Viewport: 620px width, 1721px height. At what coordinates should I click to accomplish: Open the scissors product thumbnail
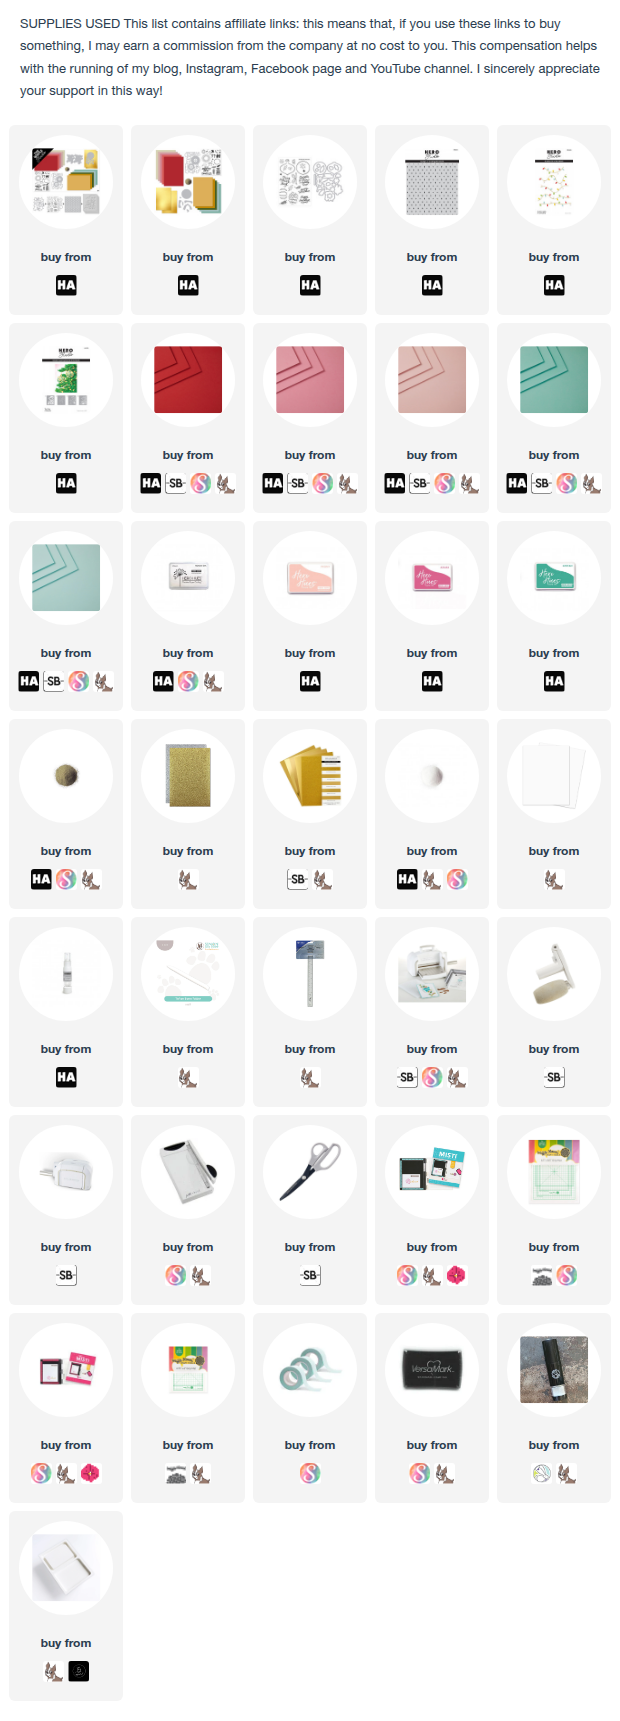click(310, 1172)
